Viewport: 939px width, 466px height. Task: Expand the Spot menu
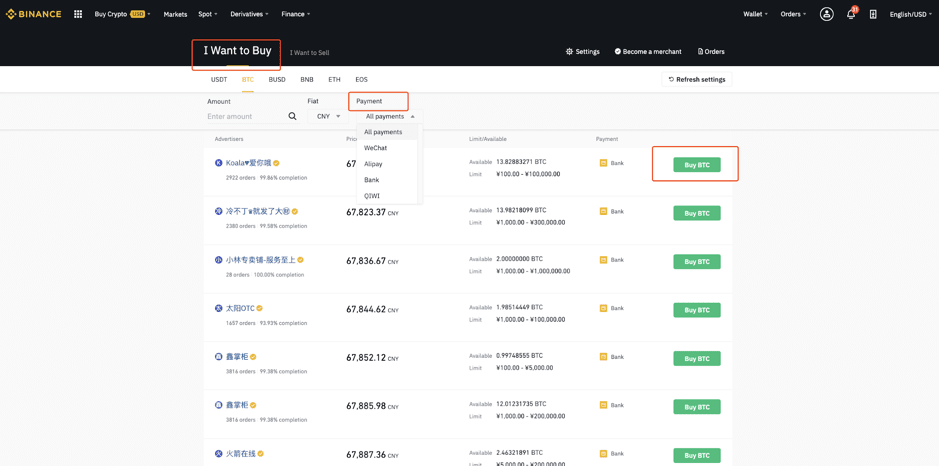pyautogui.click(x=208, y=14)
